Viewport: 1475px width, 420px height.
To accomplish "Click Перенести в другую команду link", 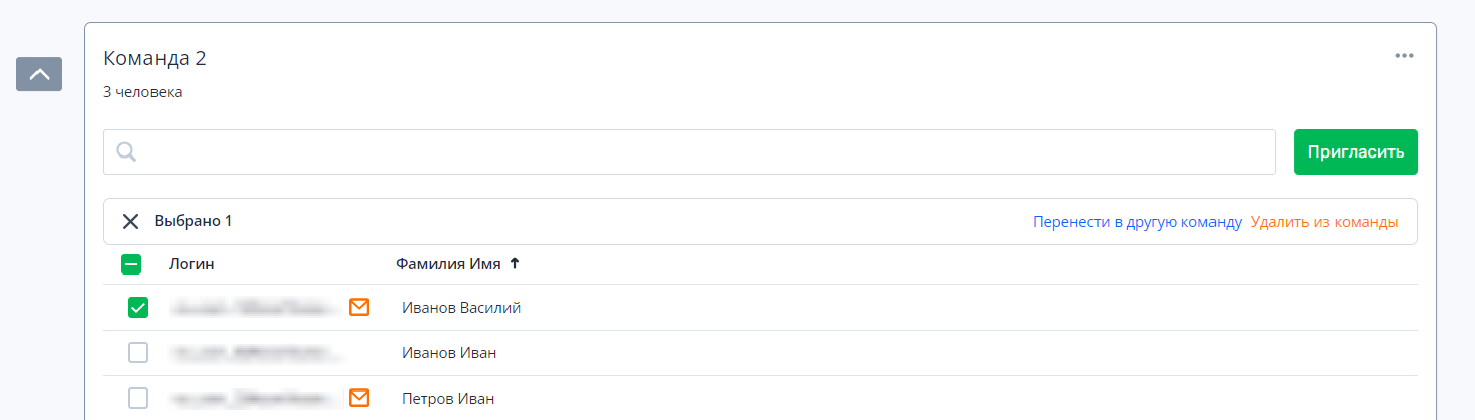I will click(x=1137, y=222).
